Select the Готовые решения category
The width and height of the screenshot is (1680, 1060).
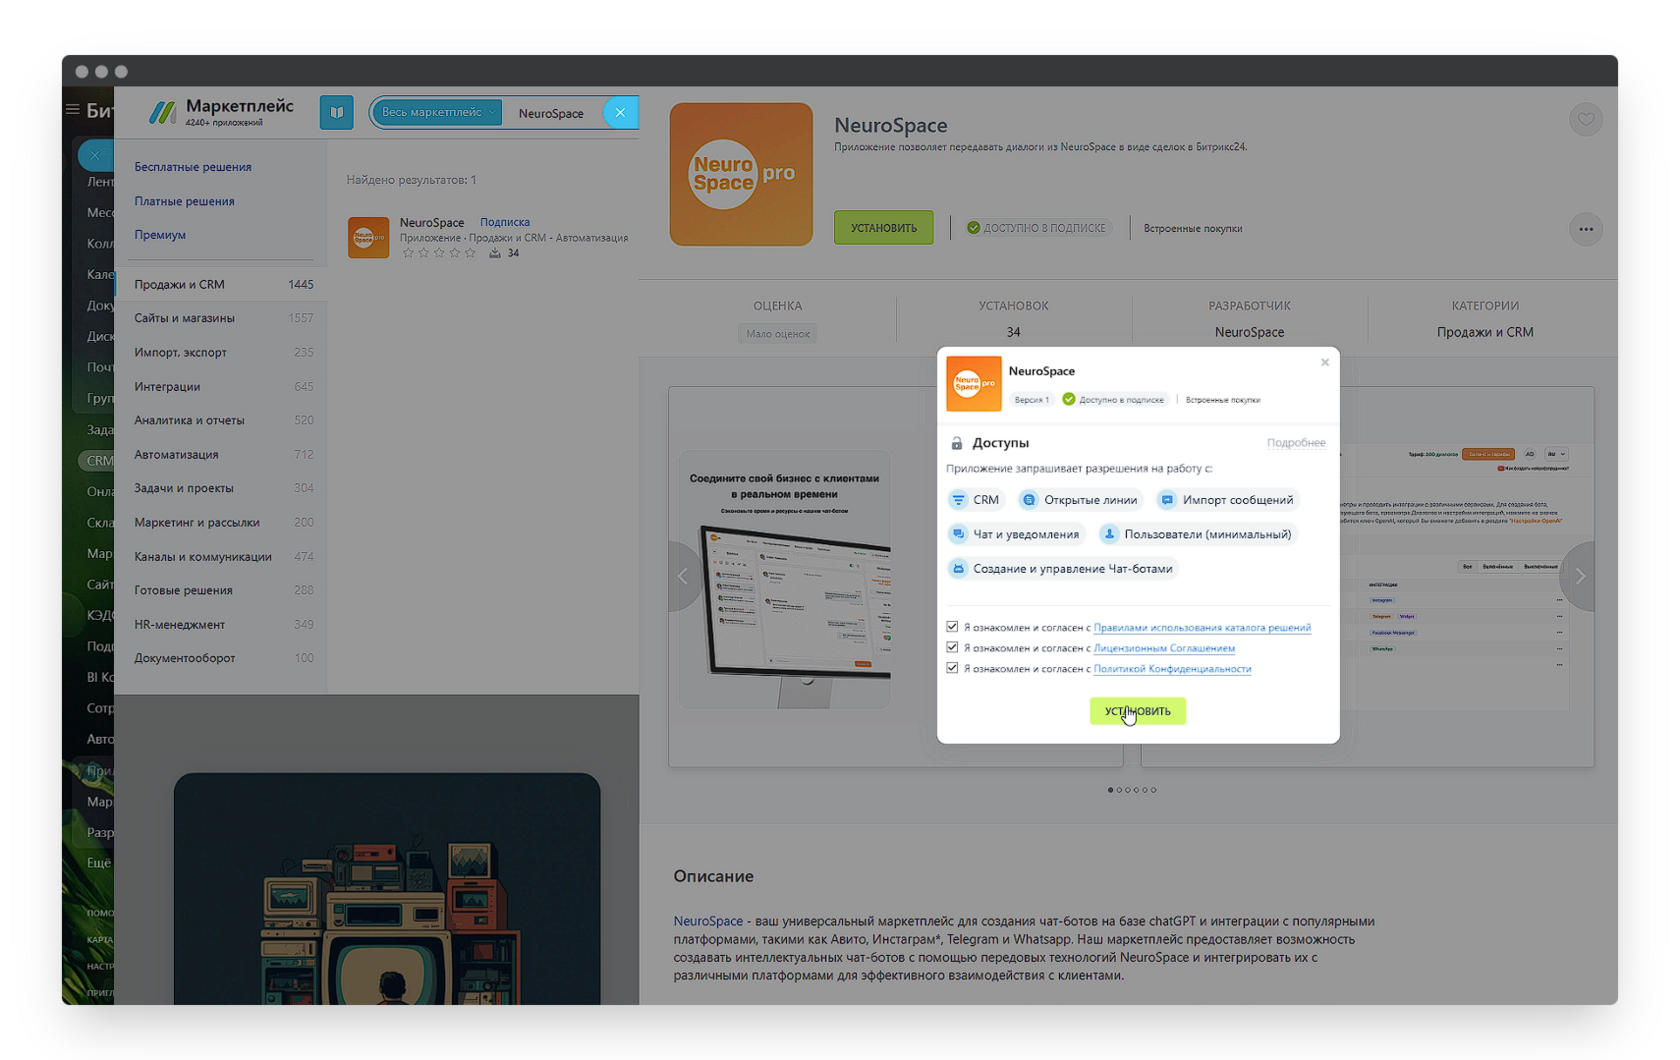[x=221, y=590]
